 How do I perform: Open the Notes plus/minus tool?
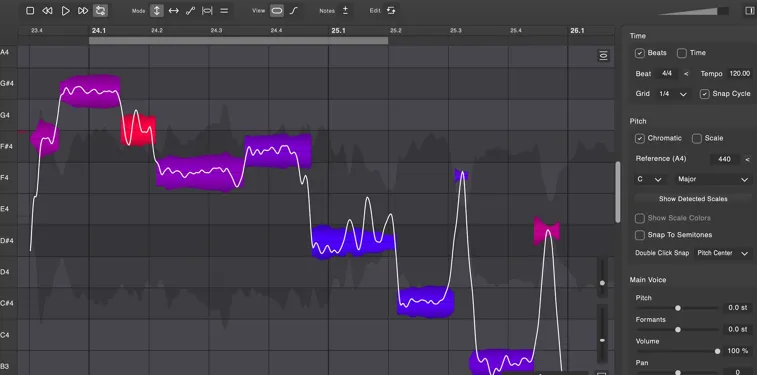pyautogui.click(x=345, y=11)
